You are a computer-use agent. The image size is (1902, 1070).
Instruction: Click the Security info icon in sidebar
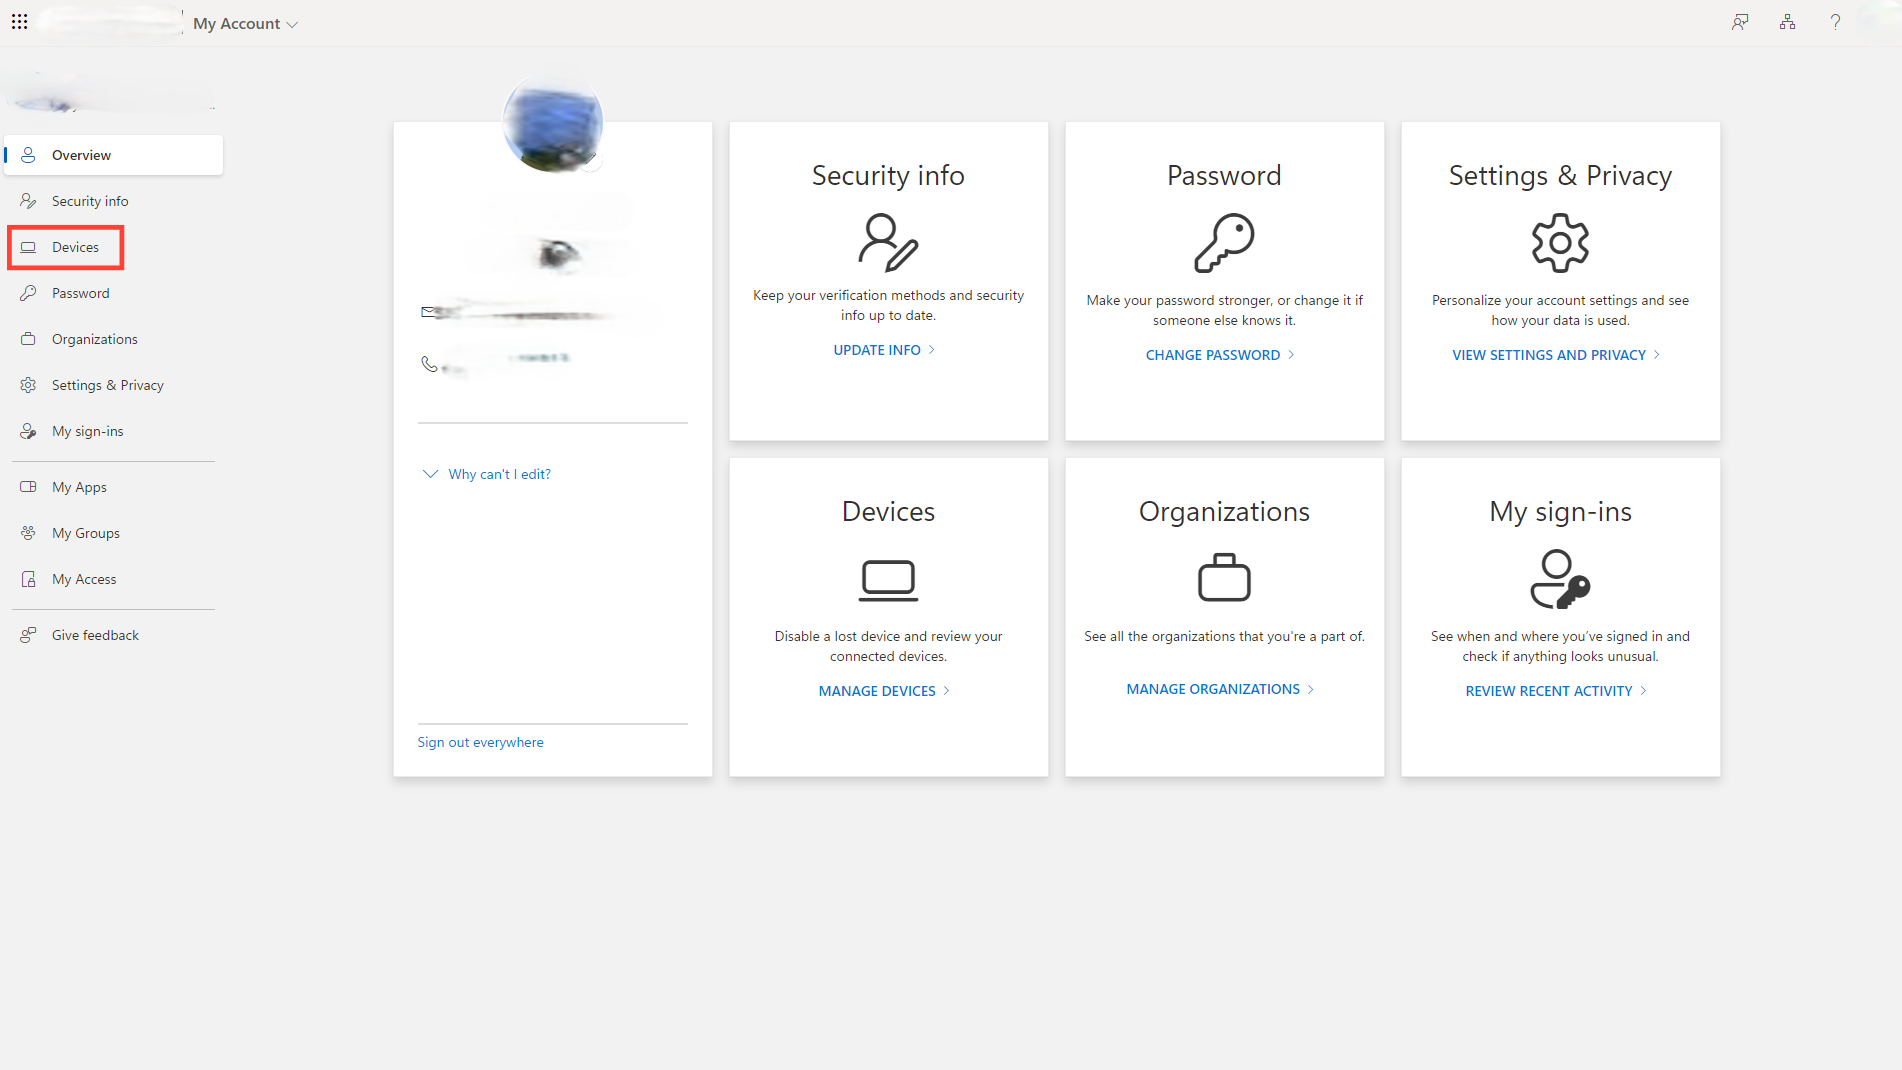click(x=28, y=201)
